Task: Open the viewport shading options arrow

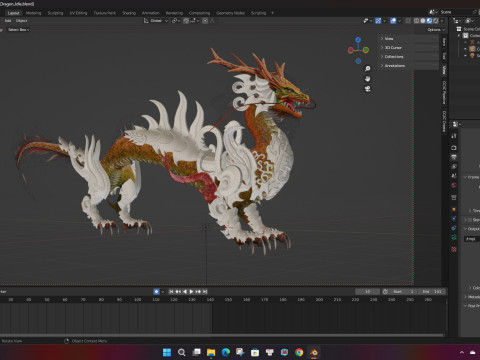Action: click(442, 21)
